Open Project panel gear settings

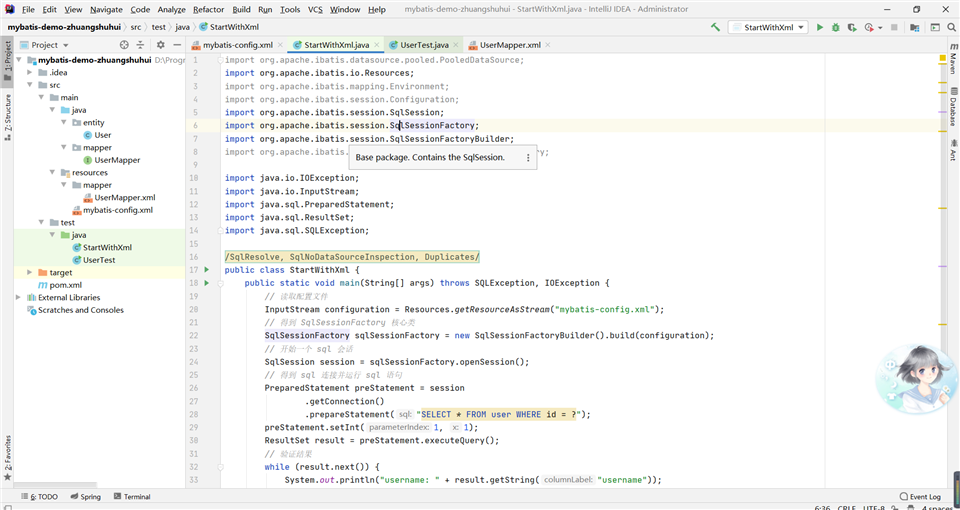pos(160,45)
